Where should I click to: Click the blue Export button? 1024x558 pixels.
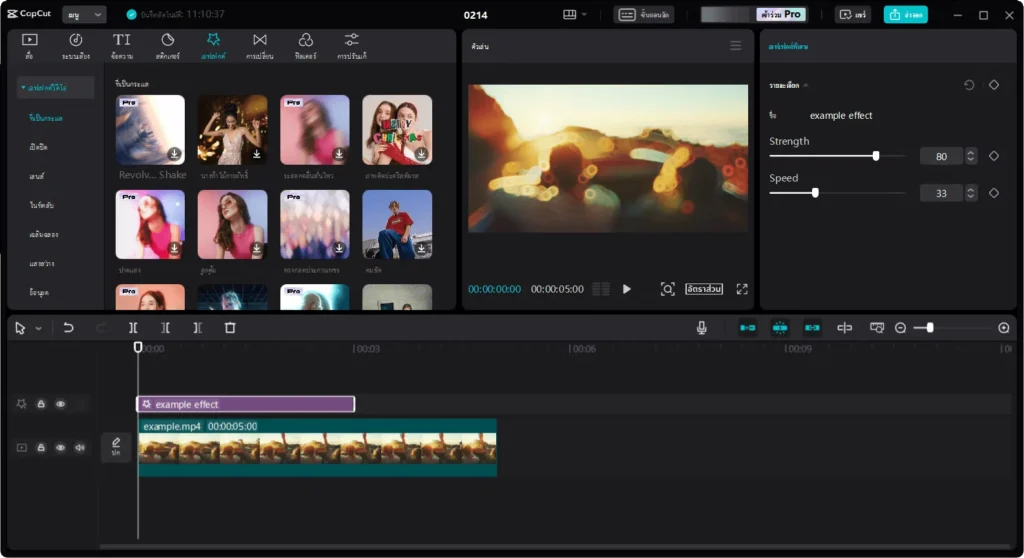[x=905, y=15]
